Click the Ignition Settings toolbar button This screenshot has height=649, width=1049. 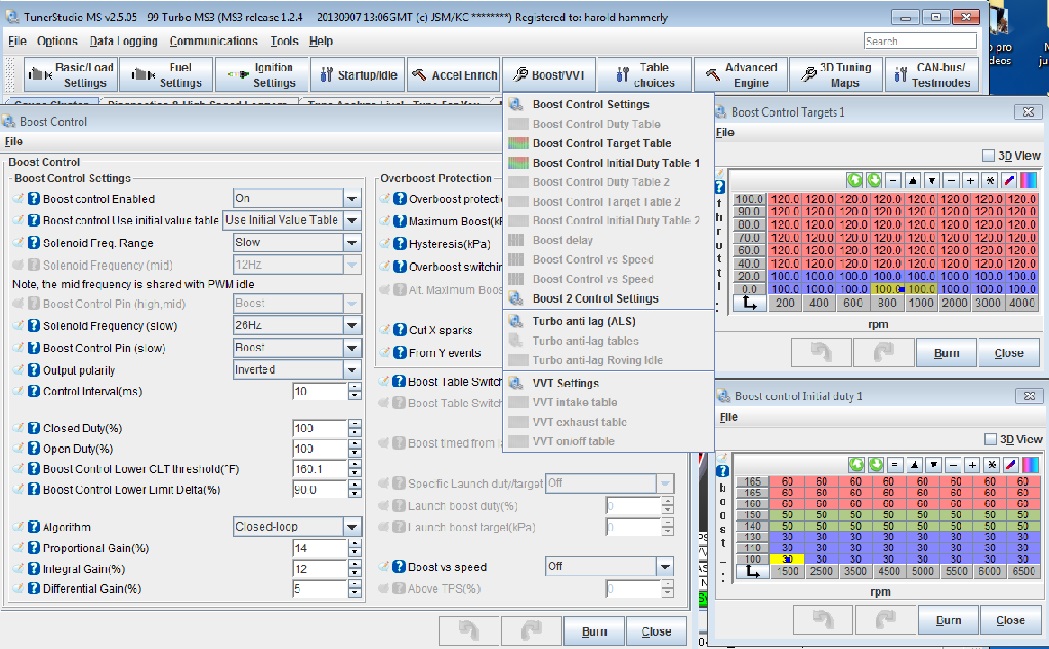pos(262,75)
